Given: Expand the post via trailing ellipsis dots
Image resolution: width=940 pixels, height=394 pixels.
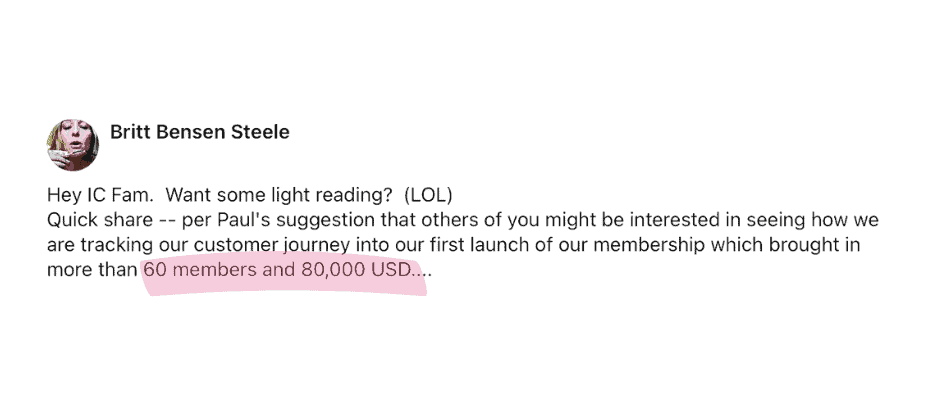Looking at the screenshot, I should point(423,270).
